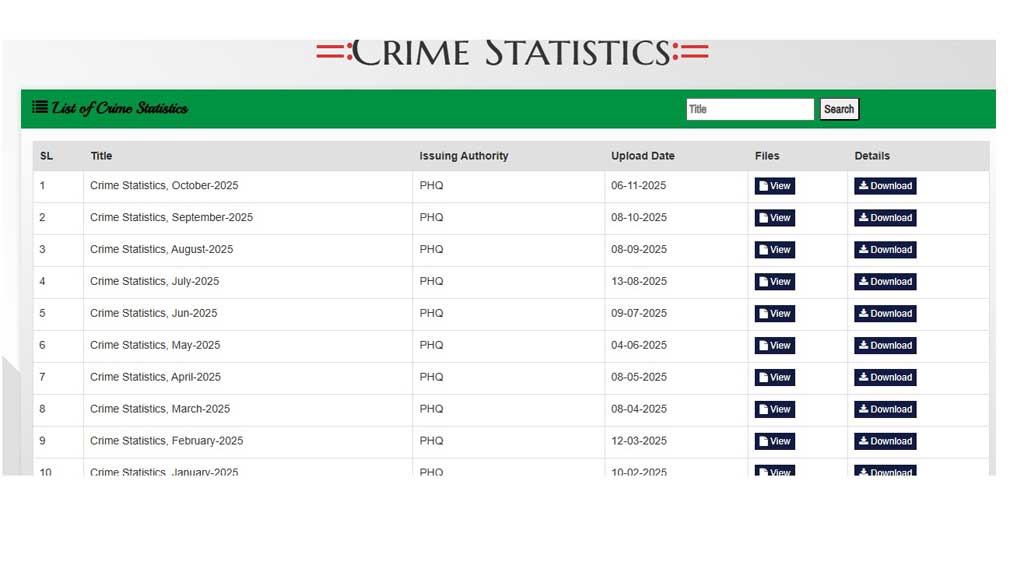Download the Jun-2025 crime statistics
This screenshot has width=1024, height=576.
pos(885,314)
